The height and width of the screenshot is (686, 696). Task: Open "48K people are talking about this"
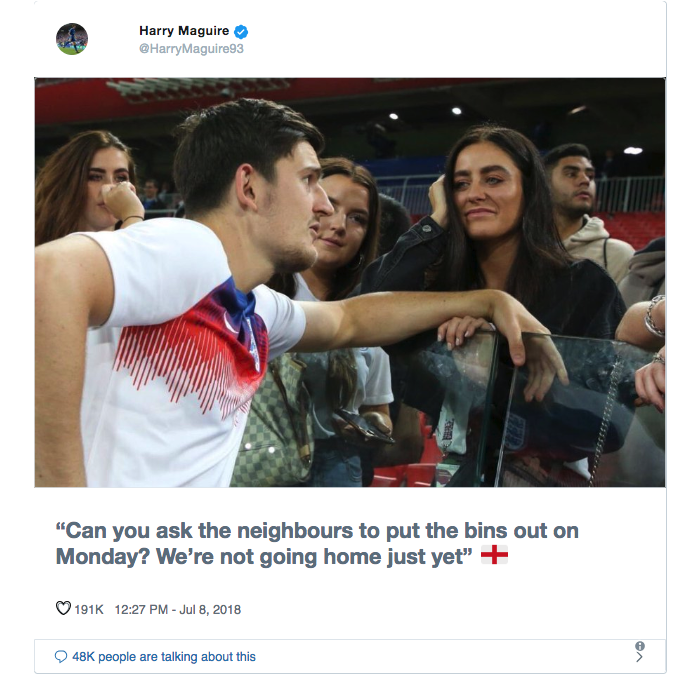(164, 657)
